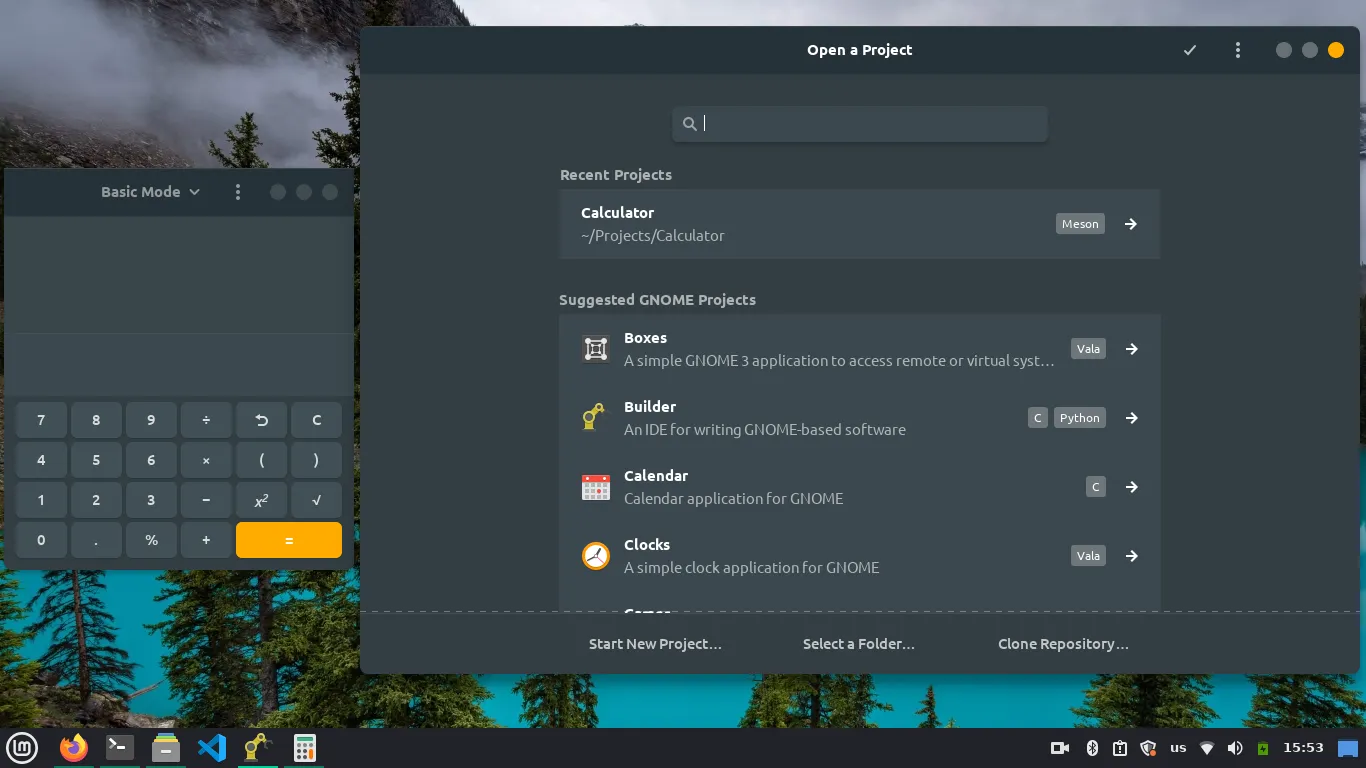The width and height of the screenshot is (1366, 768).
Task: Click the 0 key in Calculator
Action: click(x=41, y=540)
